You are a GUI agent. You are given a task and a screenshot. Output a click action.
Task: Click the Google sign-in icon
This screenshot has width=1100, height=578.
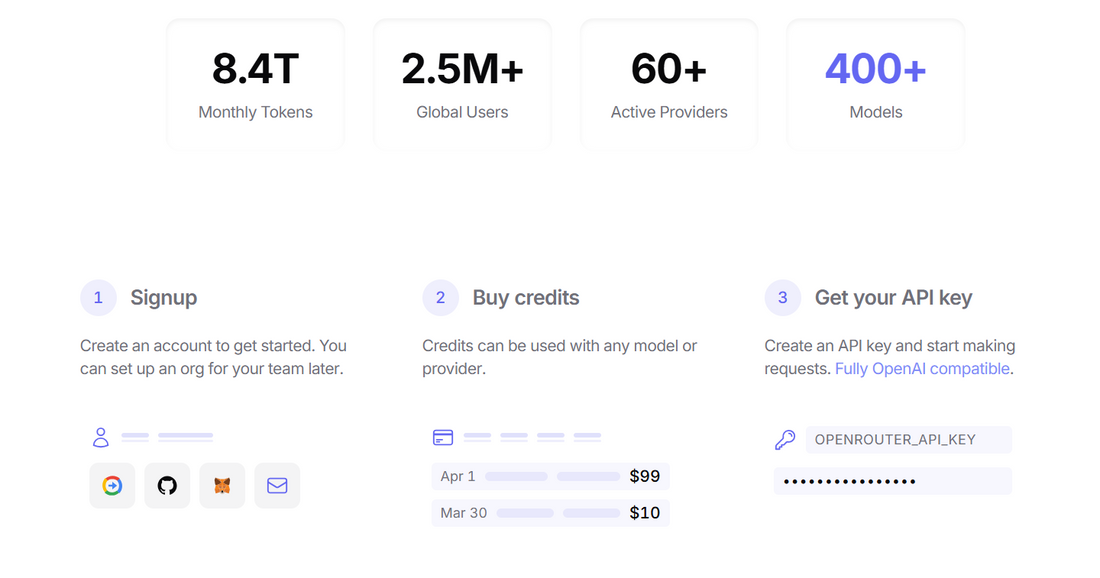pos(112,486)
